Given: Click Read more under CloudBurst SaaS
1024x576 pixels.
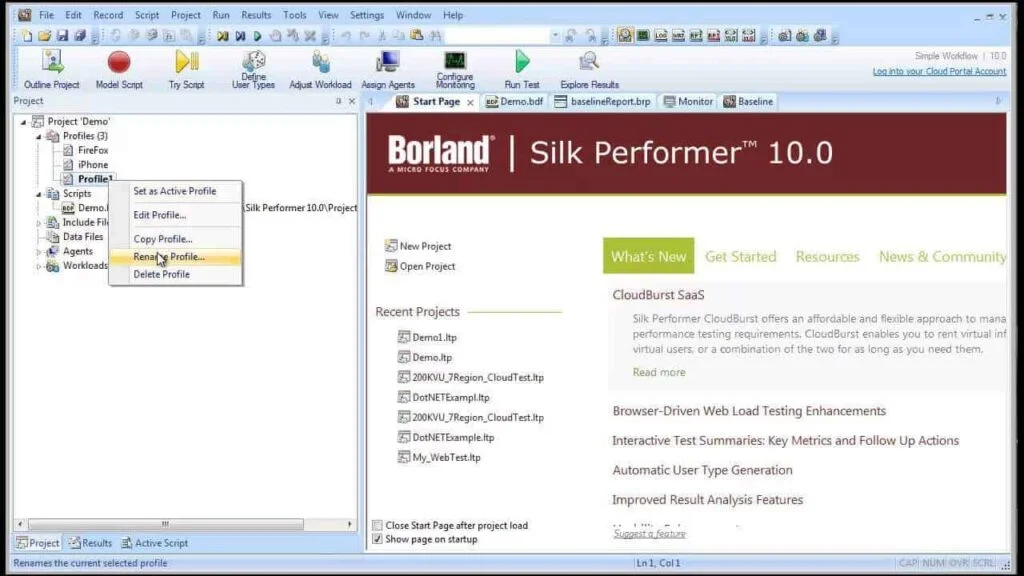Looking at the screenshot, I should point(658,372).
